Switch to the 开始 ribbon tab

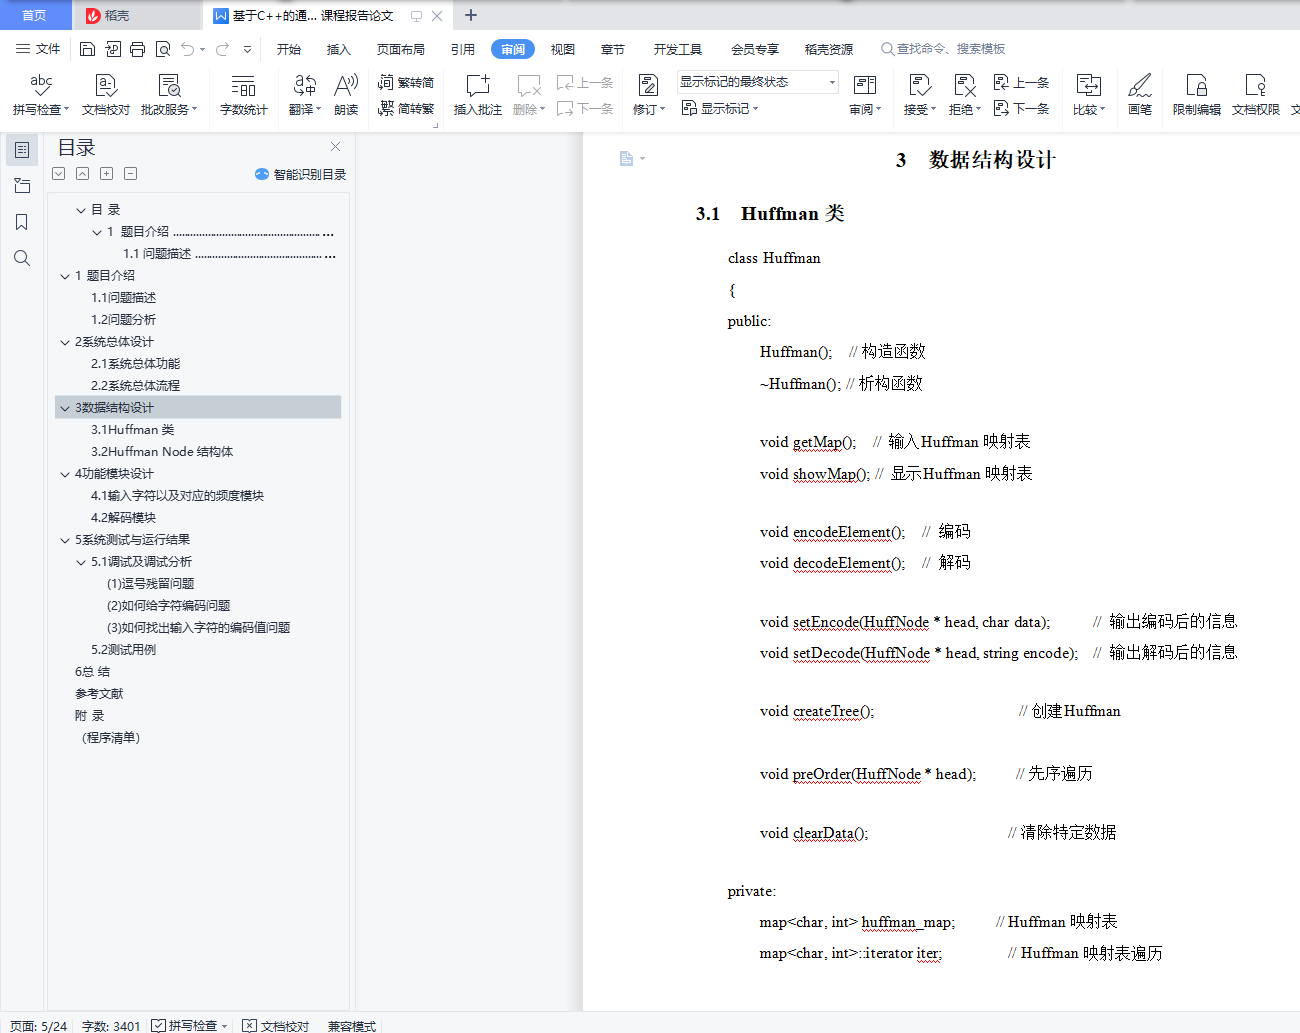point(289,49)
